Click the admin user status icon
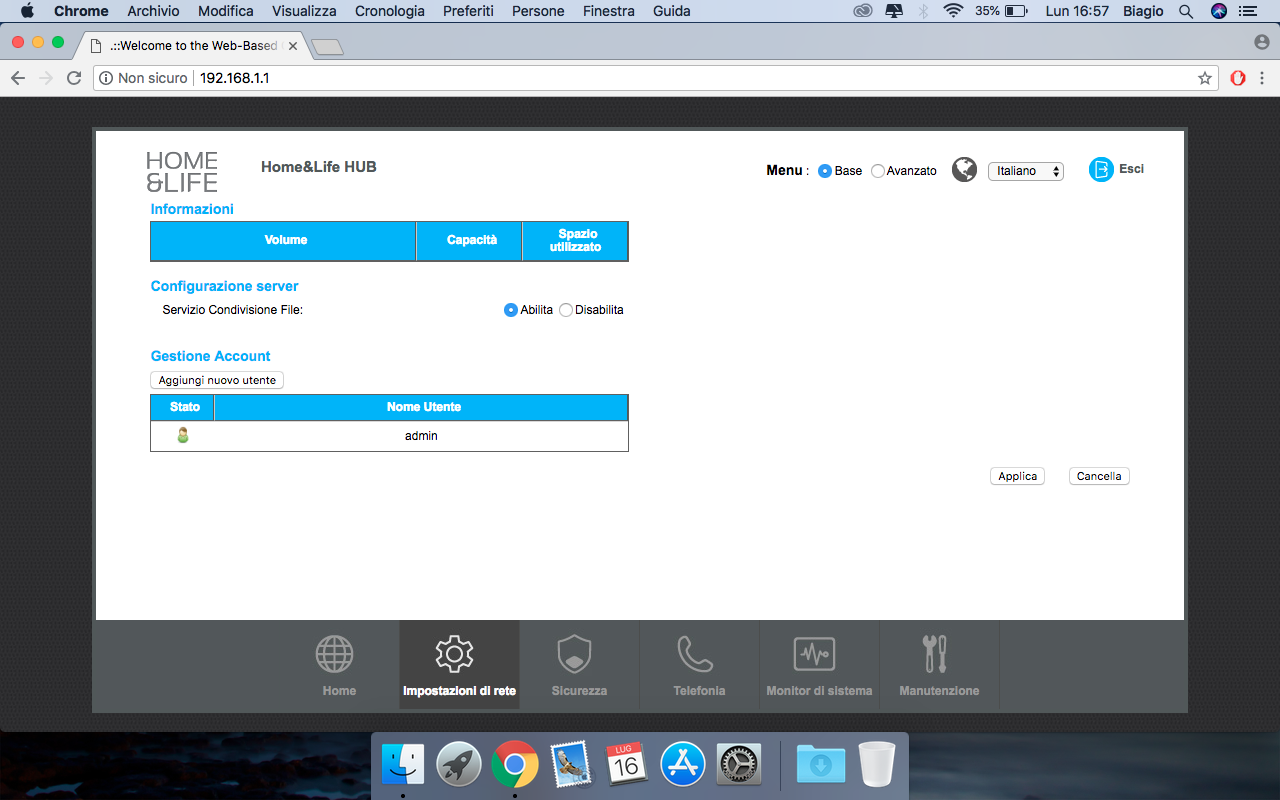This screenshot has width=1280, height=800. click(183, 436)
